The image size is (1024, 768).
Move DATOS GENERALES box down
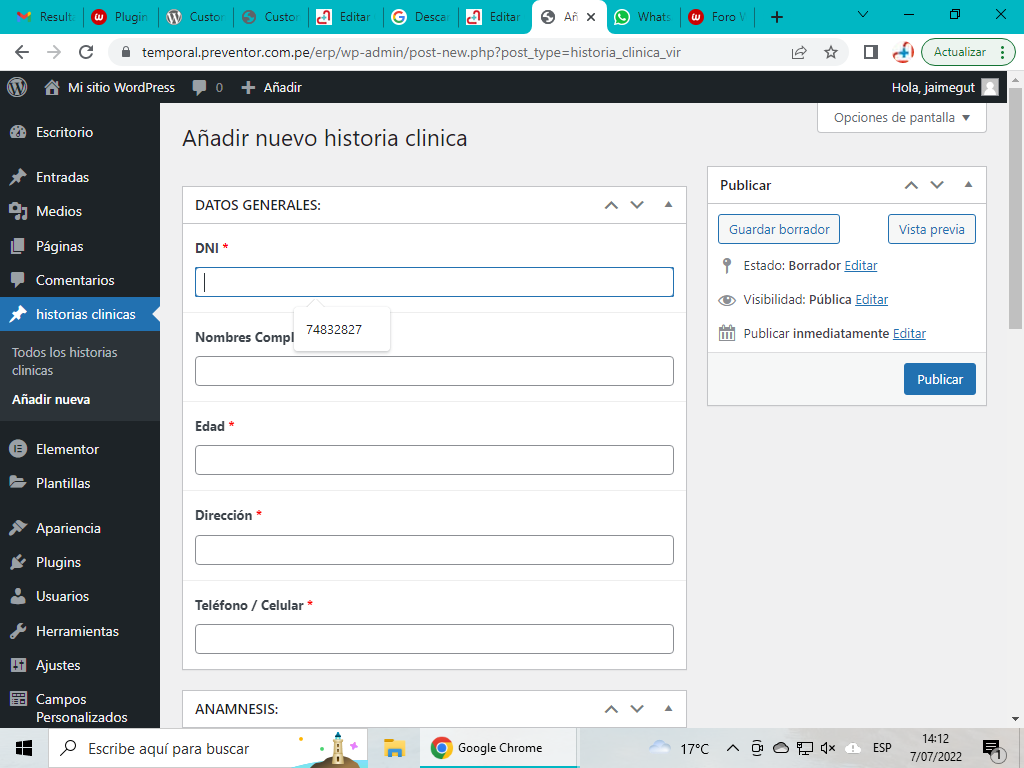pos(637,205)
